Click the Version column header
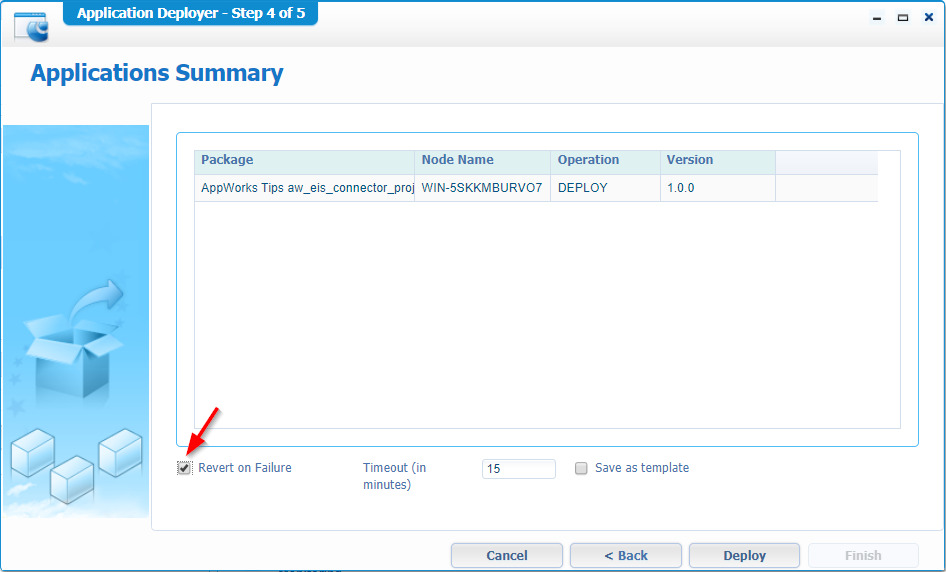 [717, 160]
